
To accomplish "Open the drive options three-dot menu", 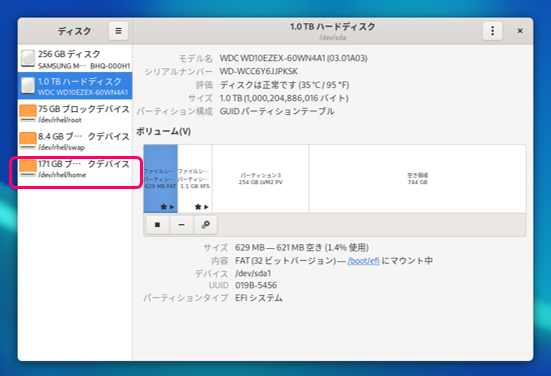I will coord(492,31).
